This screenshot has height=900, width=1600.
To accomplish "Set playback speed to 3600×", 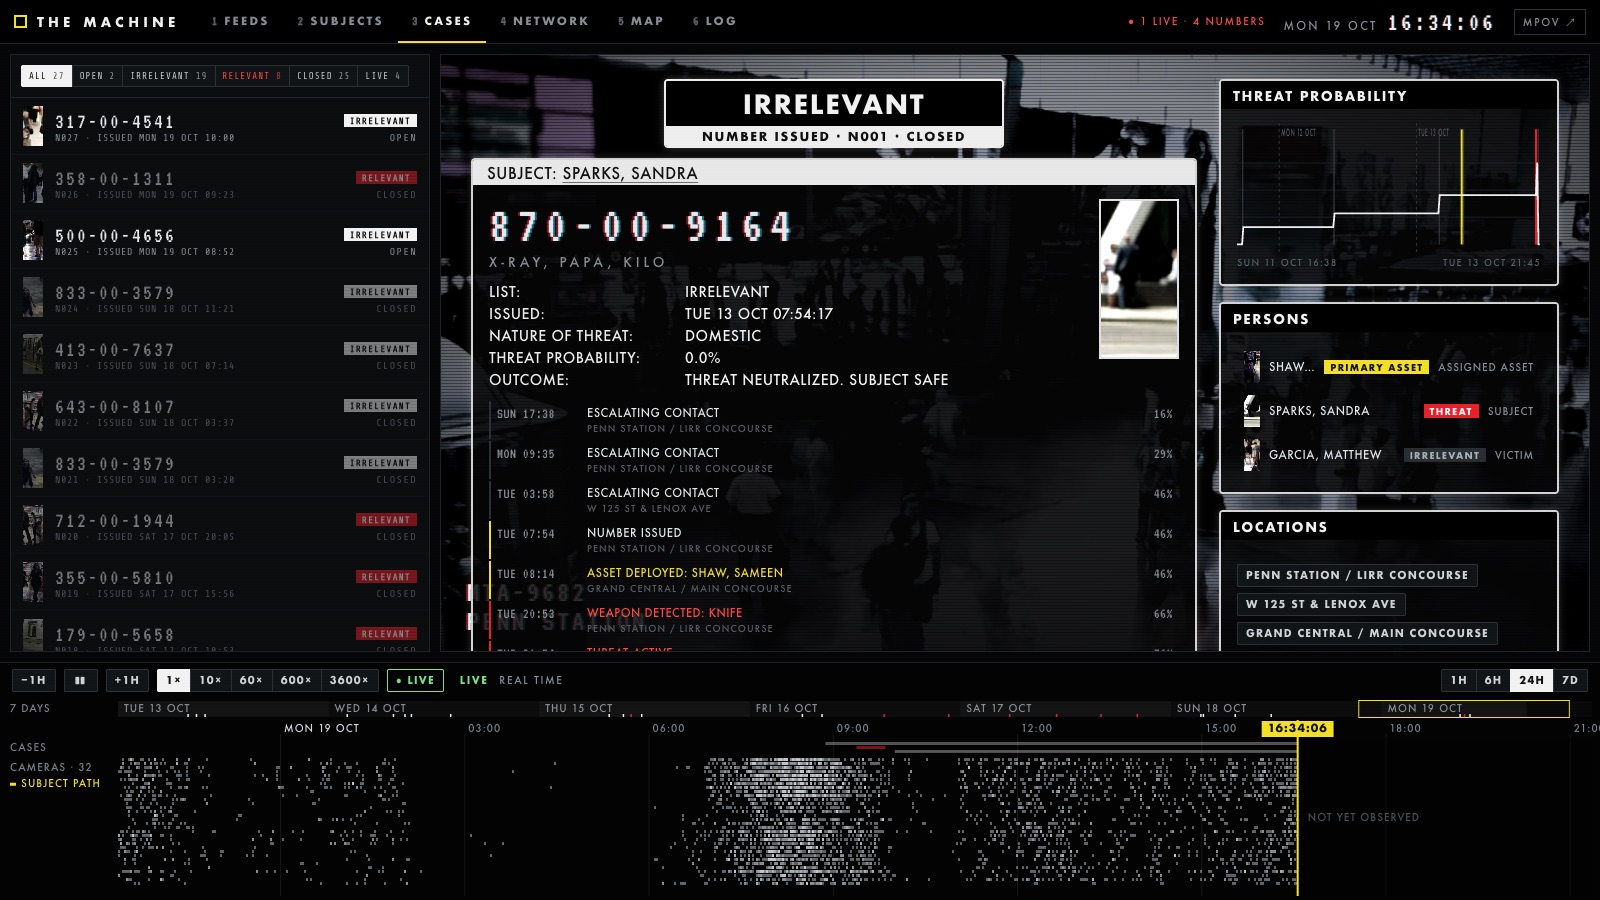I will [x=349, y=680].
